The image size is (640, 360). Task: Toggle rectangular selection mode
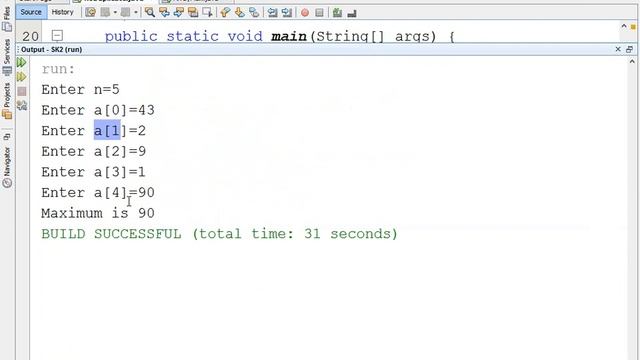[x=207, y=13]
